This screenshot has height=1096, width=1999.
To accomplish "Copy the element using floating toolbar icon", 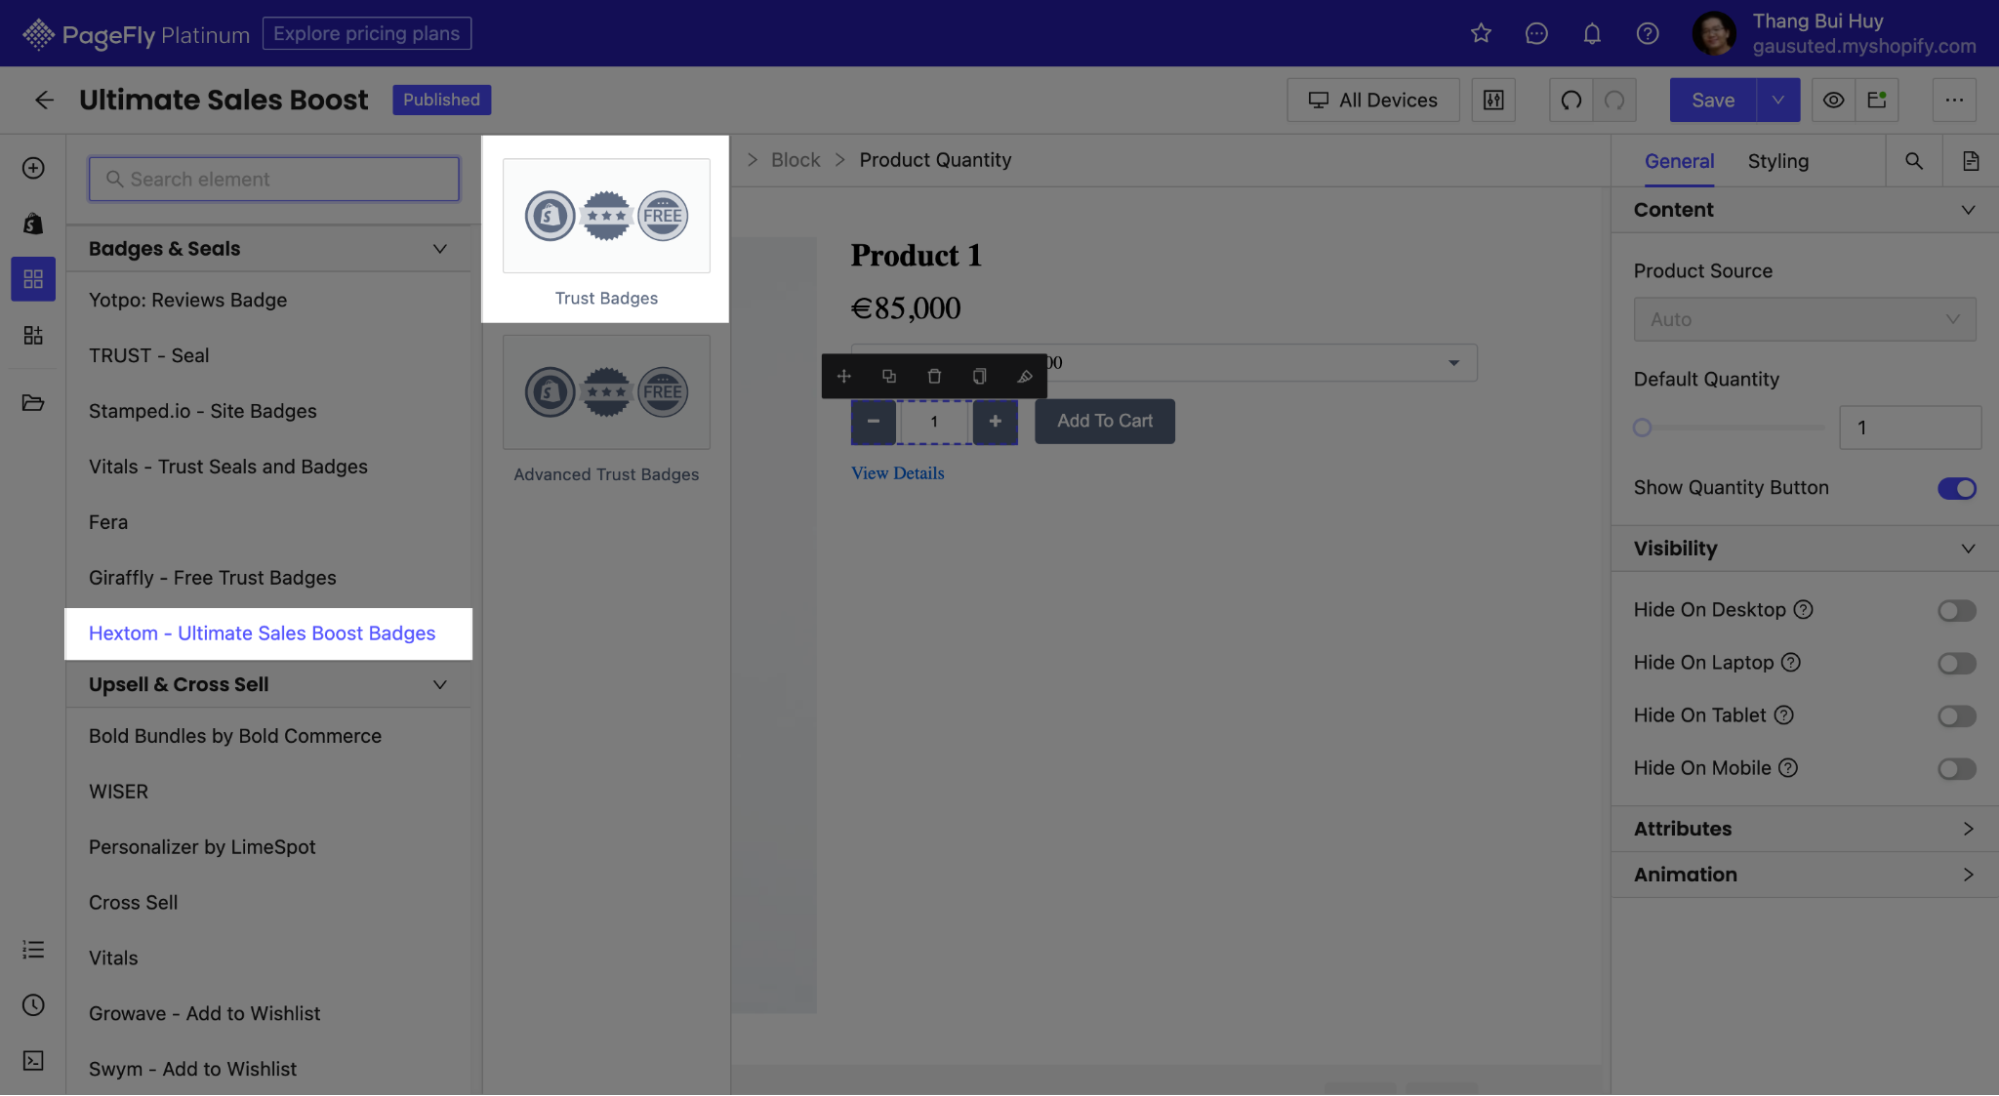I will click(x=979, y=376).
